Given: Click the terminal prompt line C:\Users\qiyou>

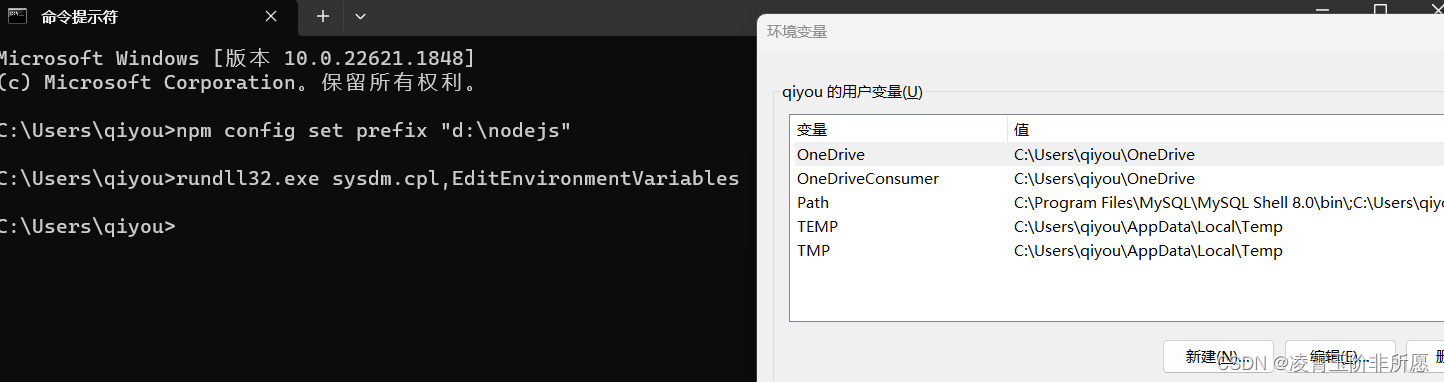Looking at the screenshot, I should (87, 226).
